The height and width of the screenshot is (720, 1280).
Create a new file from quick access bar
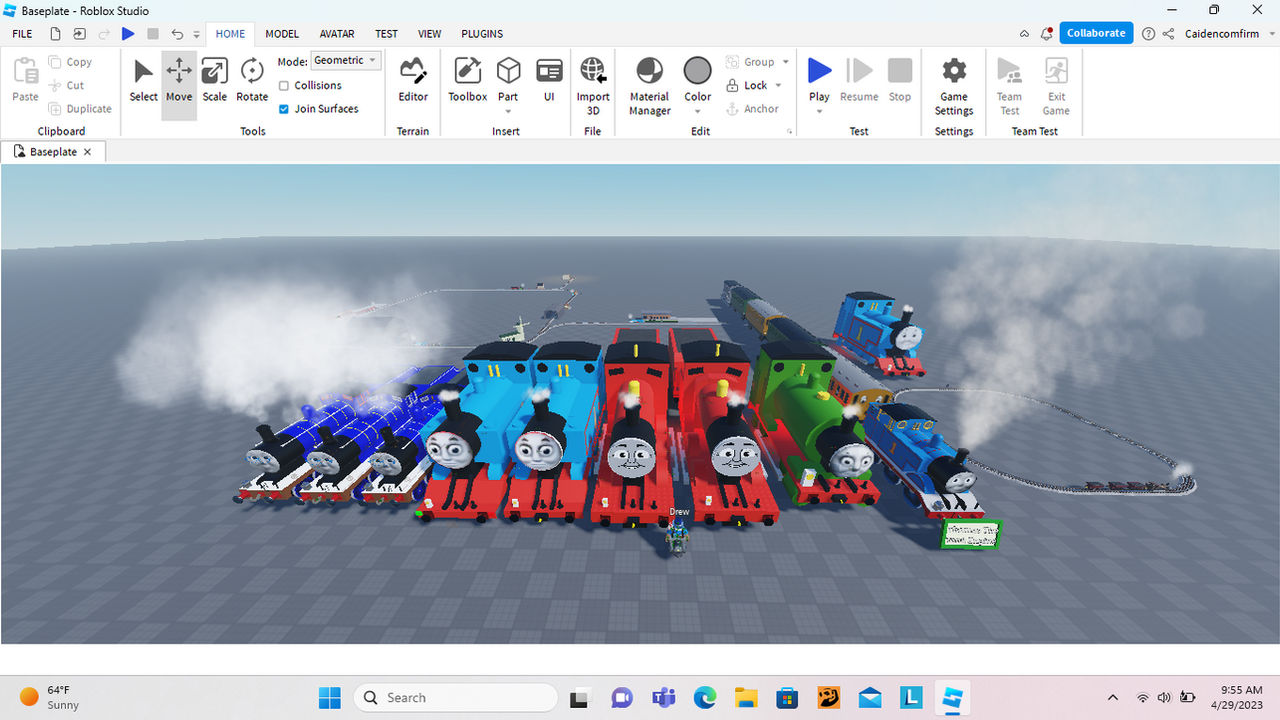click(56, 34)
